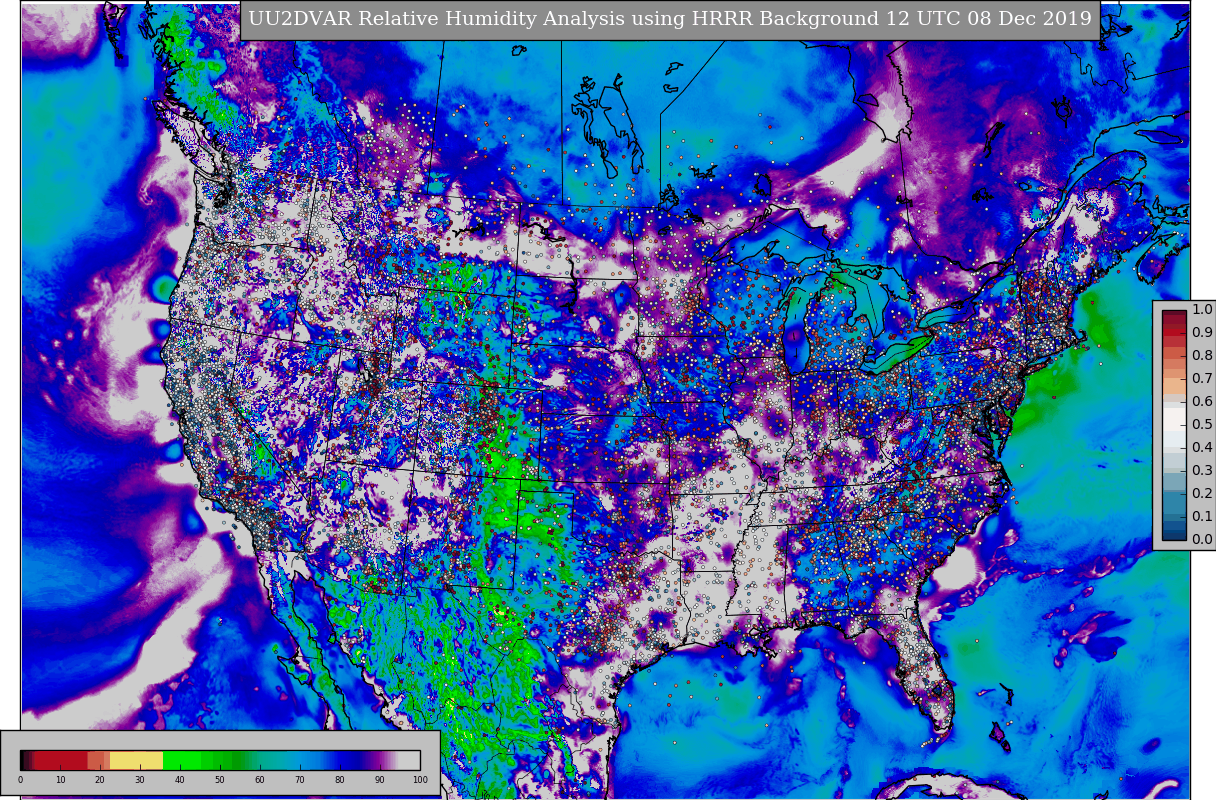The image size is (1216, 800).
Task: Click the 1.0 label on the vertical colorbar
Action: click(1202, 310)
